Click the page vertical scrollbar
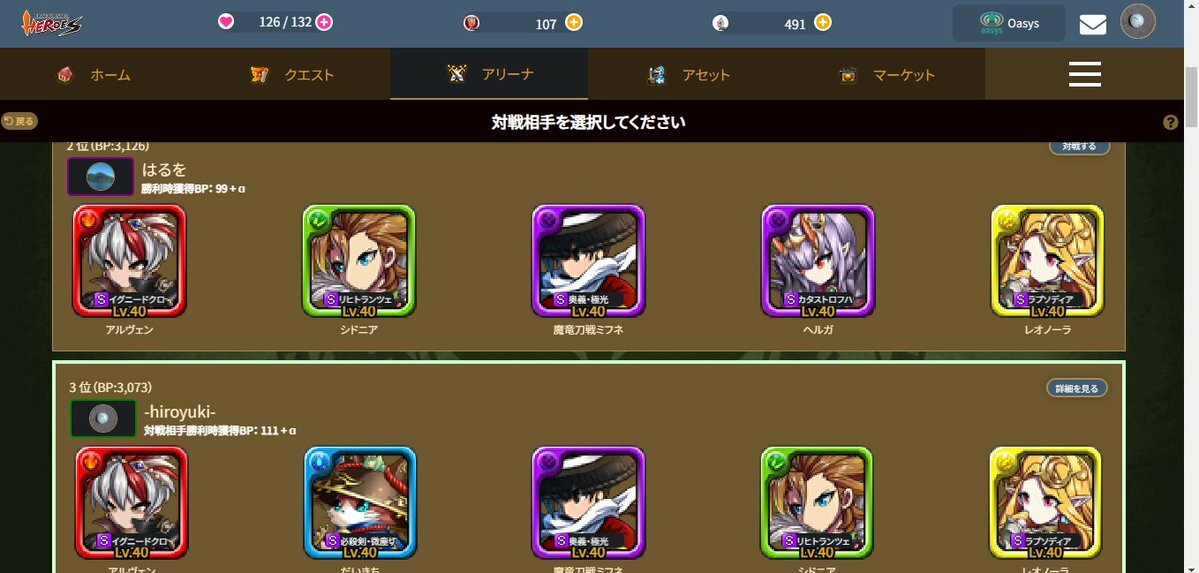This screenshot has height=573, width=1199. coord(1191,97)
